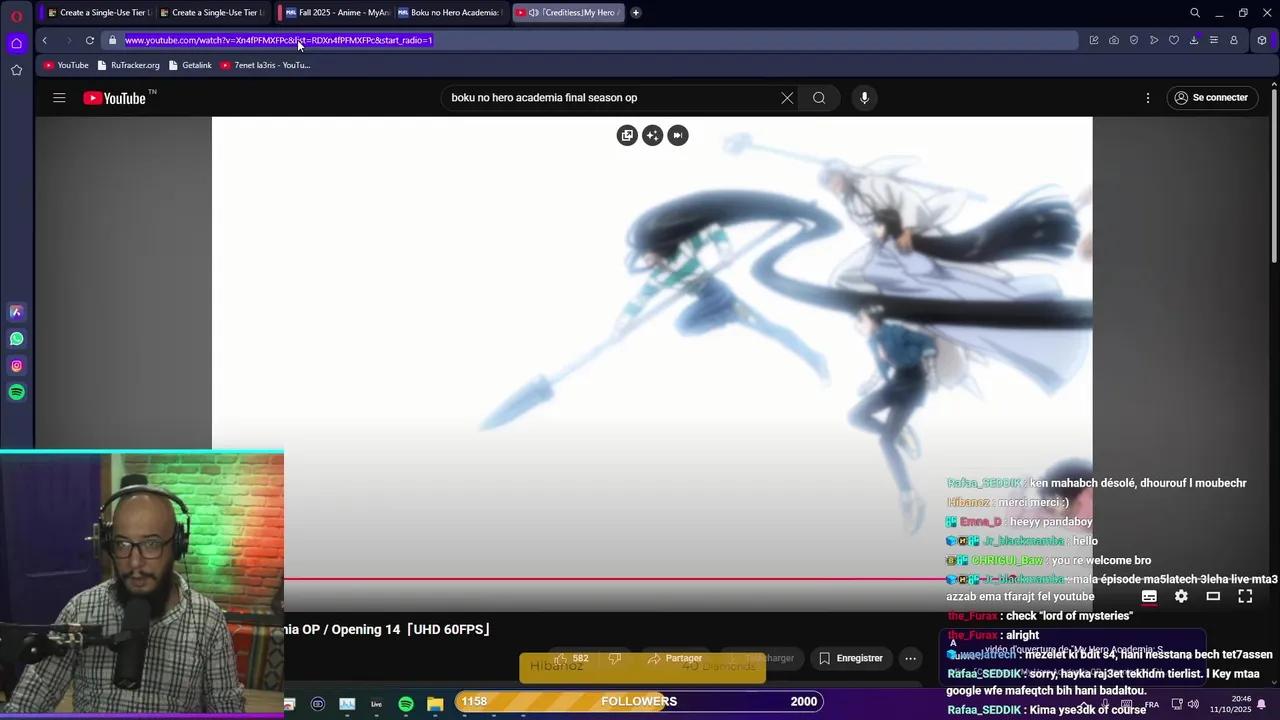1280x720 pixels.
Task: Open the Live app in the taskbar
Action: pos(376,704)
